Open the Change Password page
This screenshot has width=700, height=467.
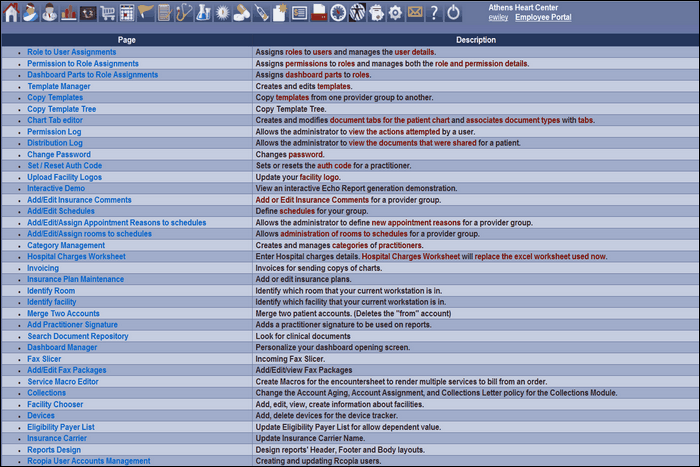point(58,154)
